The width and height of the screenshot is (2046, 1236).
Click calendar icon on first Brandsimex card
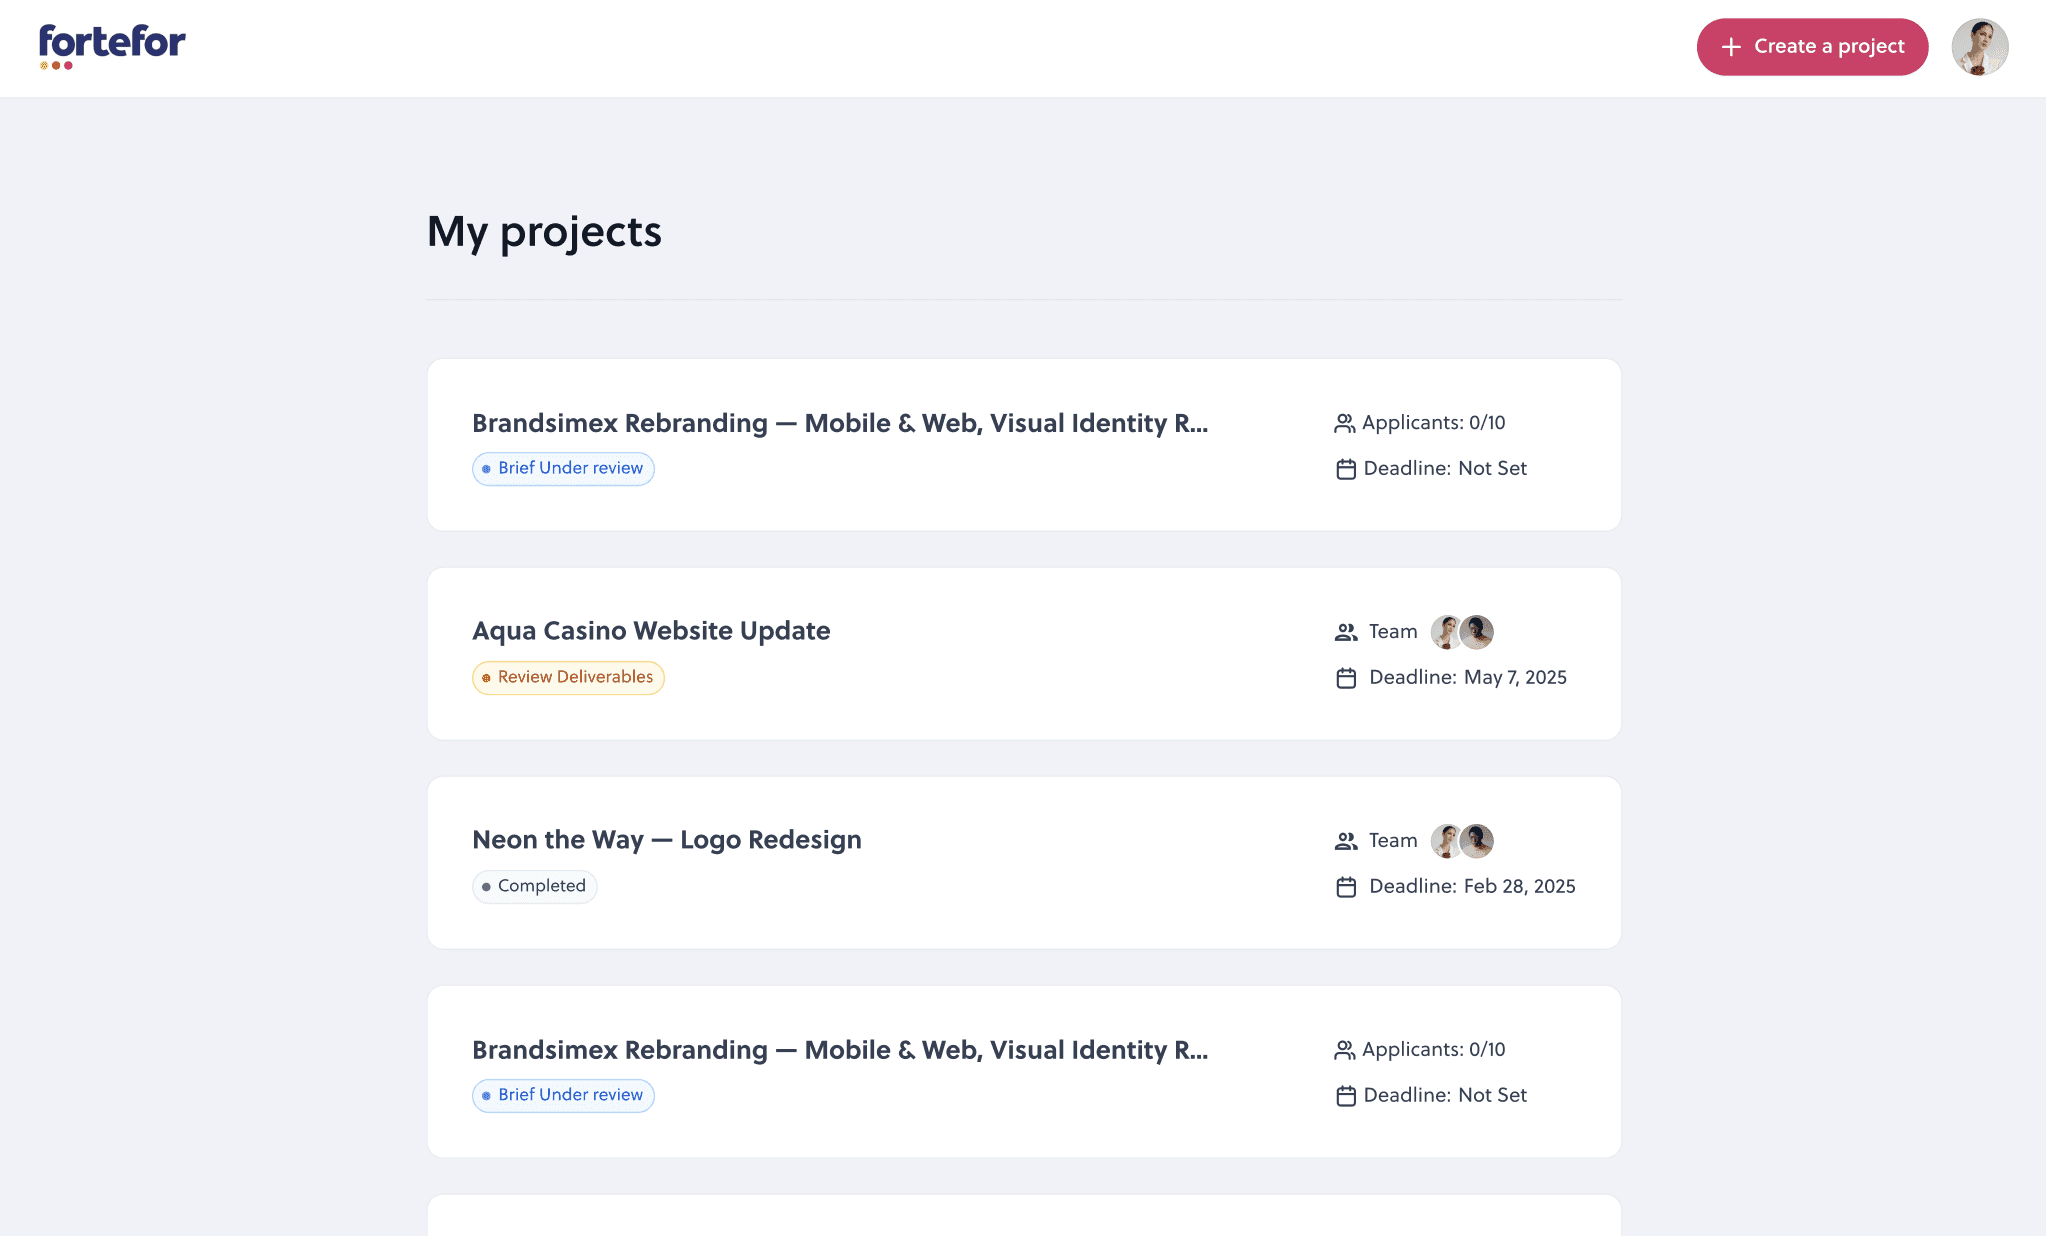1346,469
